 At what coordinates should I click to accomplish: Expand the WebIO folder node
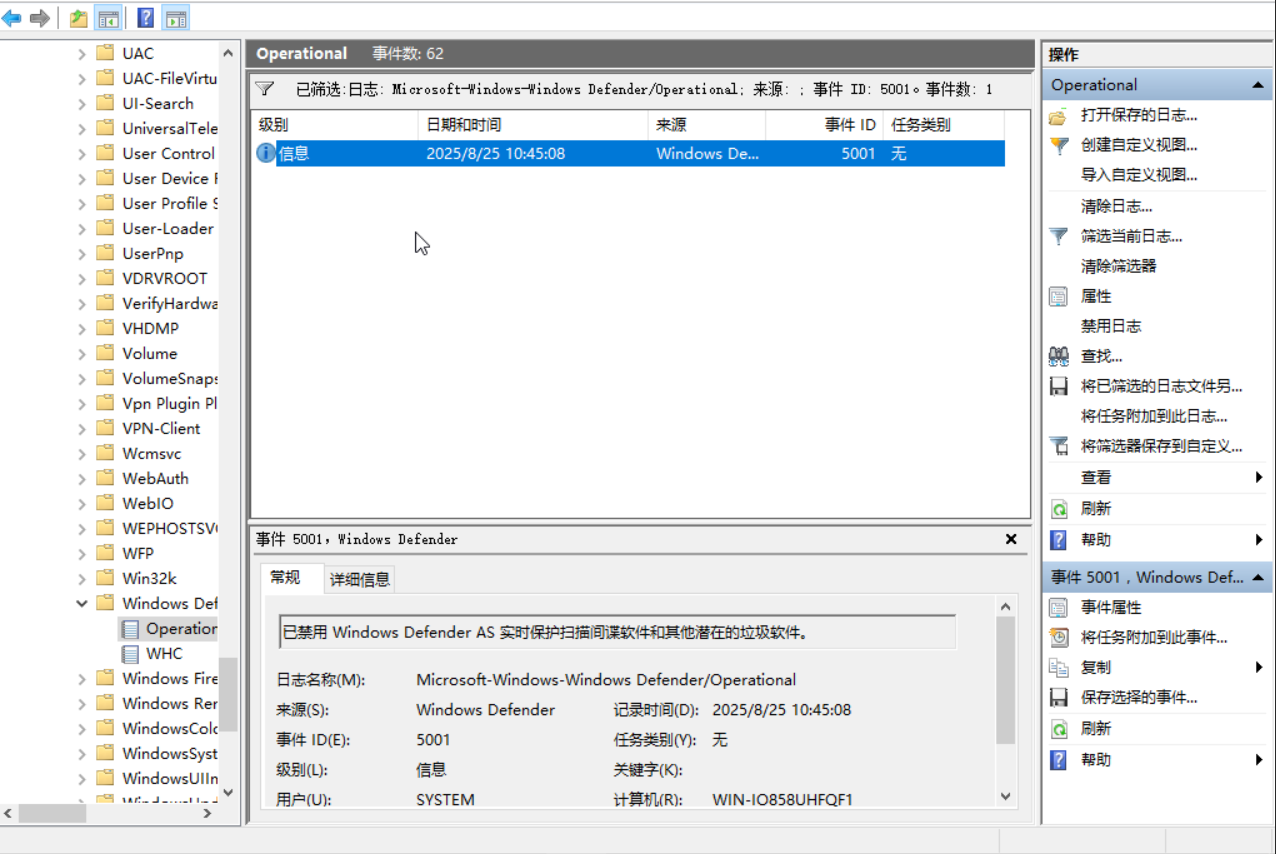[x=82, y=503]
